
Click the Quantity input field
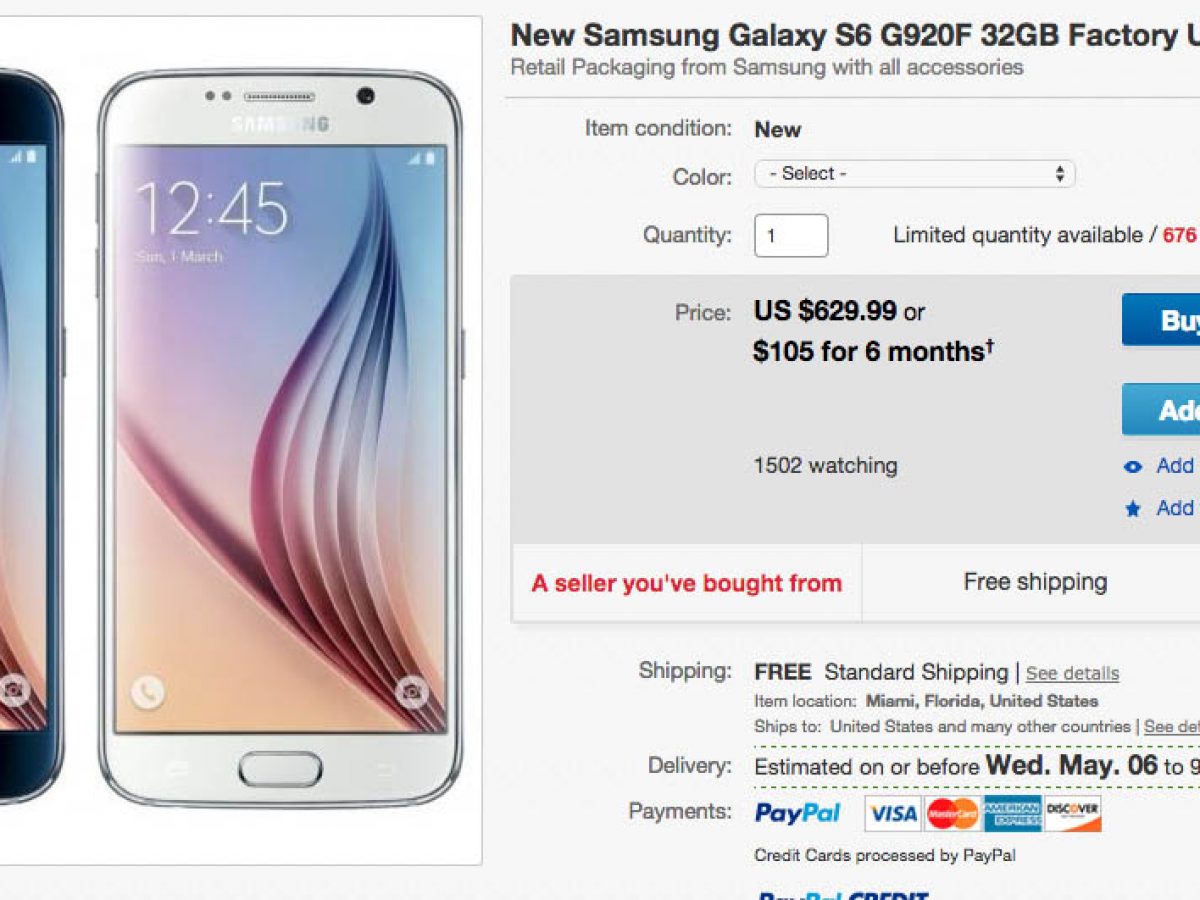(790, 236)
